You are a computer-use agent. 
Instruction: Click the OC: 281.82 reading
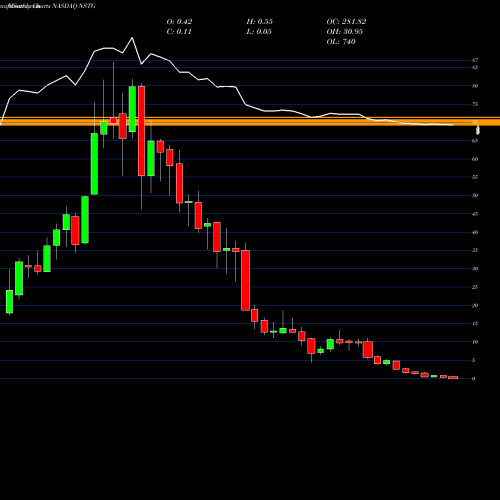point(346,22)
